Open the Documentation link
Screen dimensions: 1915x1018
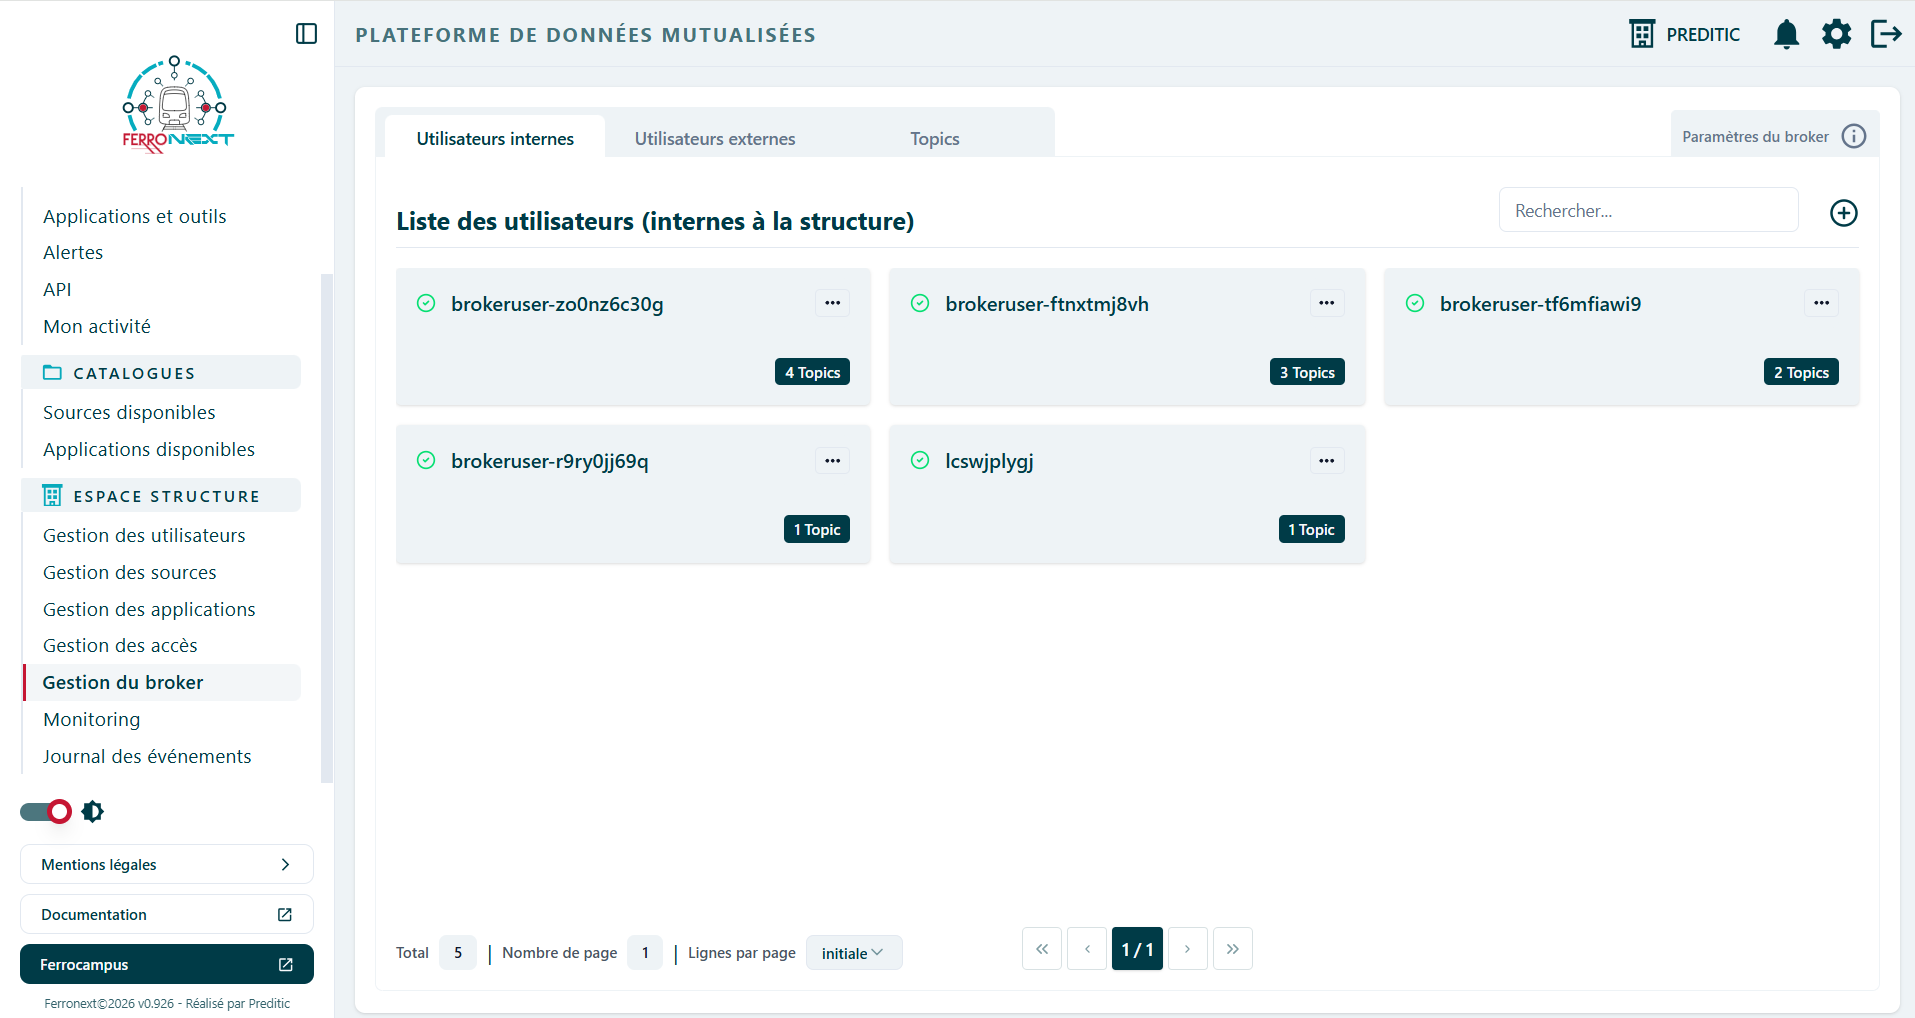[167, 914]
